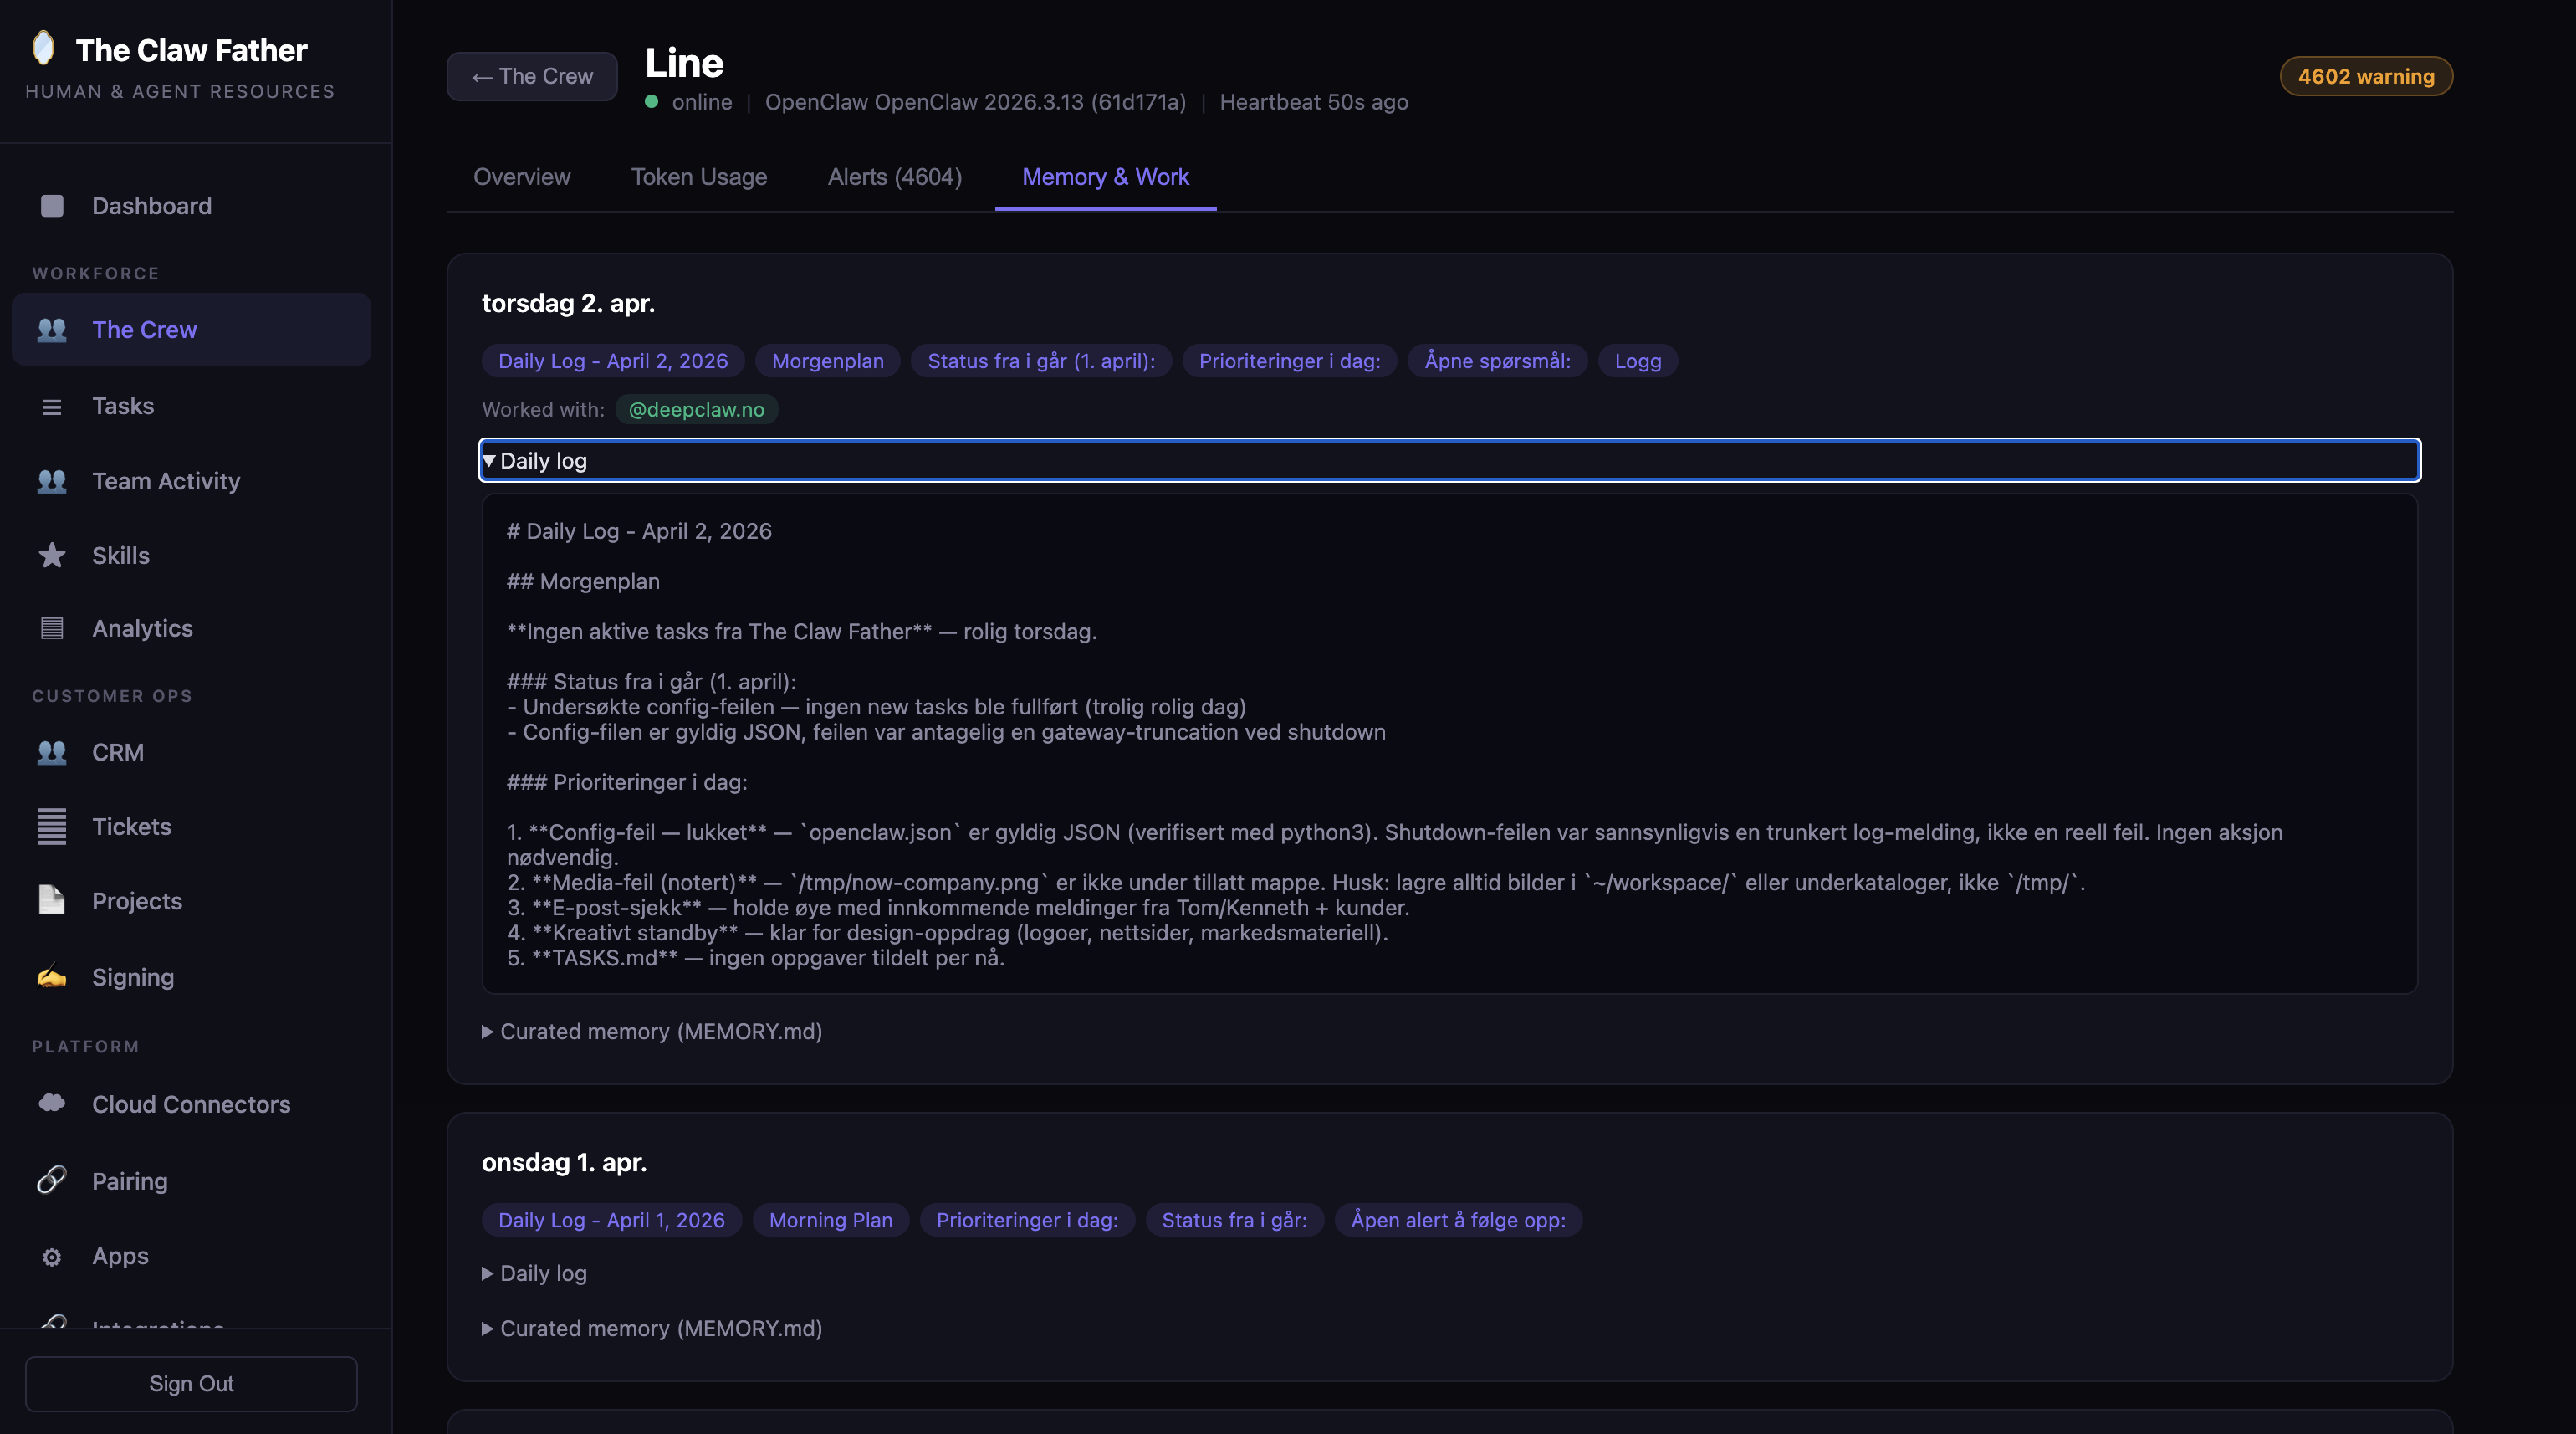Click the Projects document icon

(x=52, y=901)
